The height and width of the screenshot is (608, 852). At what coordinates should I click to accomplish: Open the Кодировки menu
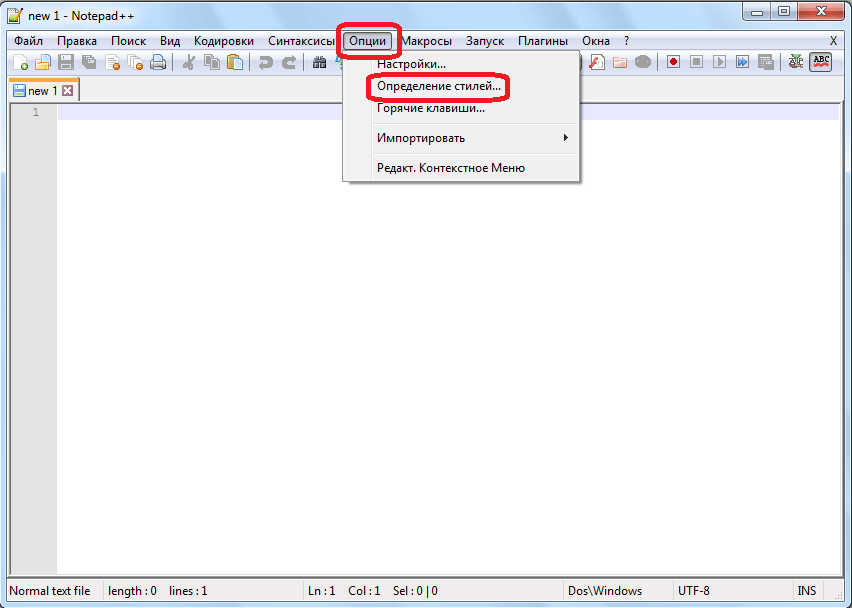click(x=224, y=41)
